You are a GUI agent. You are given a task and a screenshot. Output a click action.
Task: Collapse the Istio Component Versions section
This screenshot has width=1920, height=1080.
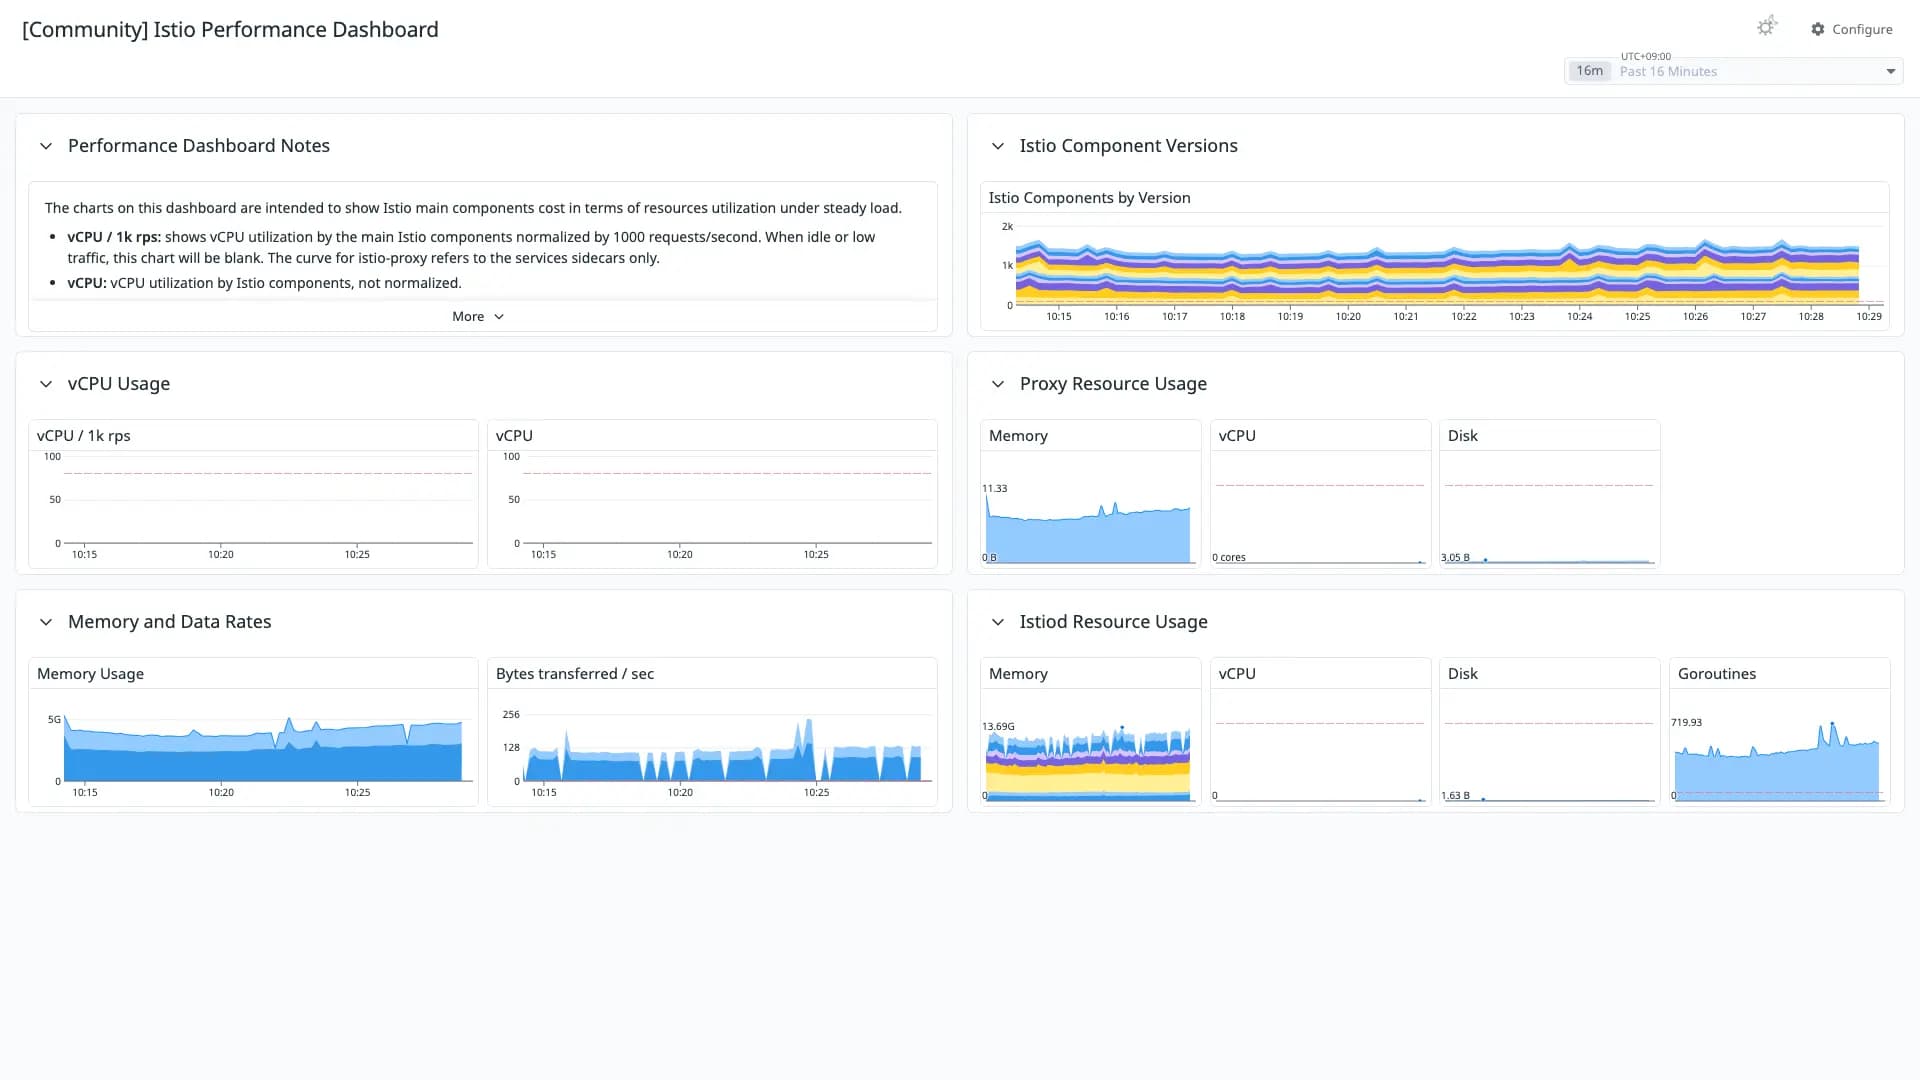[x=997, y=146]
